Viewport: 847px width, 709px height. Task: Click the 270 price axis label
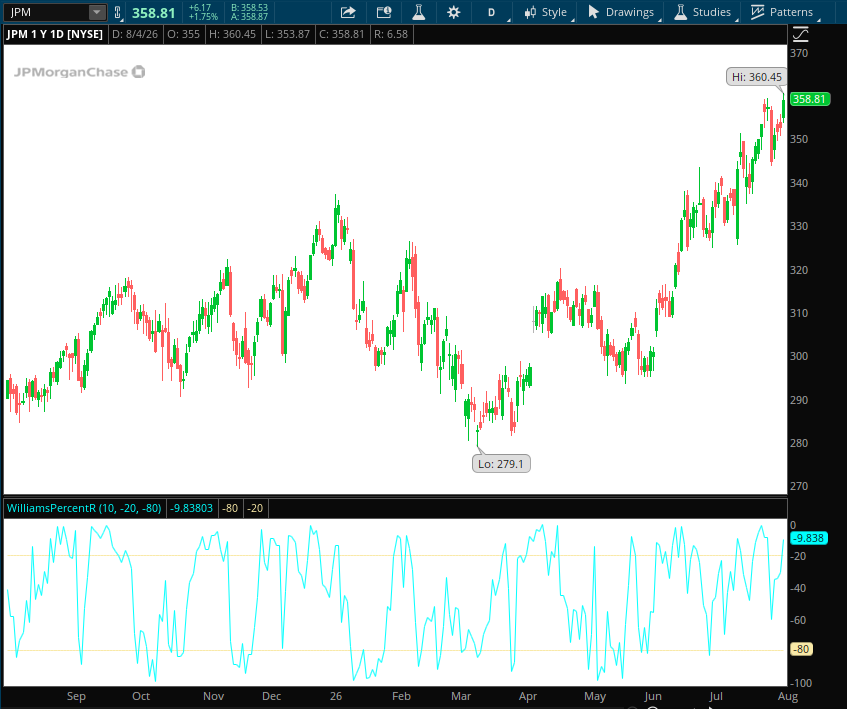799,486
